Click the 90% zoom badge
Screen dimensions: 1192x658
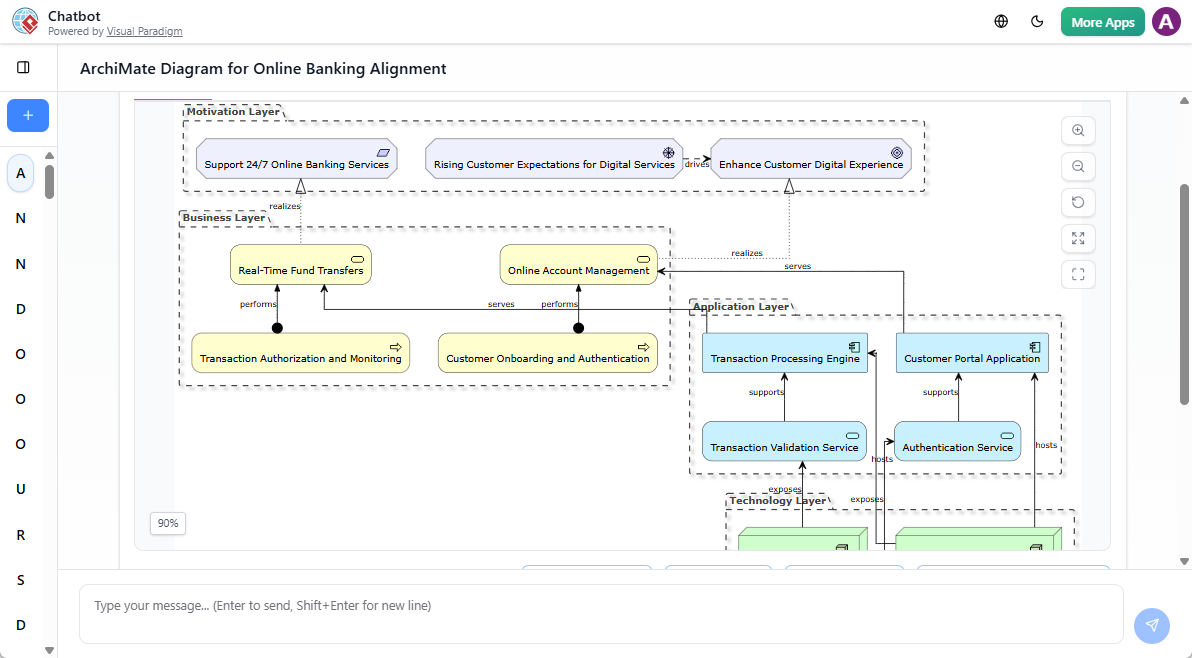click(167, 523)
